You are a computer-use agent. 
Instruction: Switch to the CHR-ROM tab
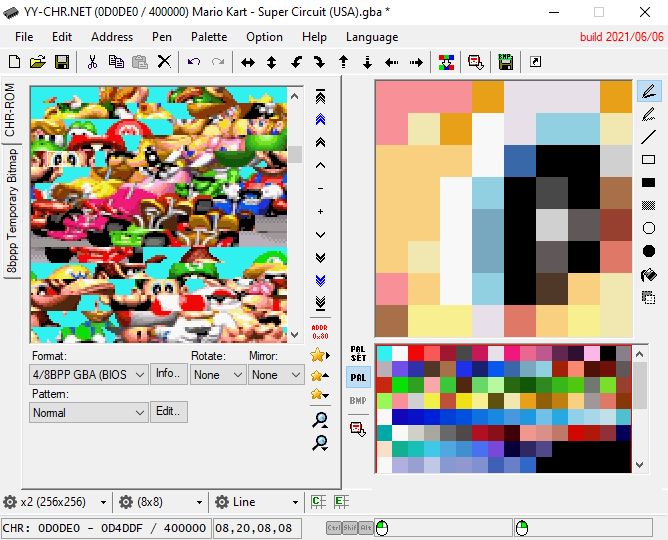[10, 110]
